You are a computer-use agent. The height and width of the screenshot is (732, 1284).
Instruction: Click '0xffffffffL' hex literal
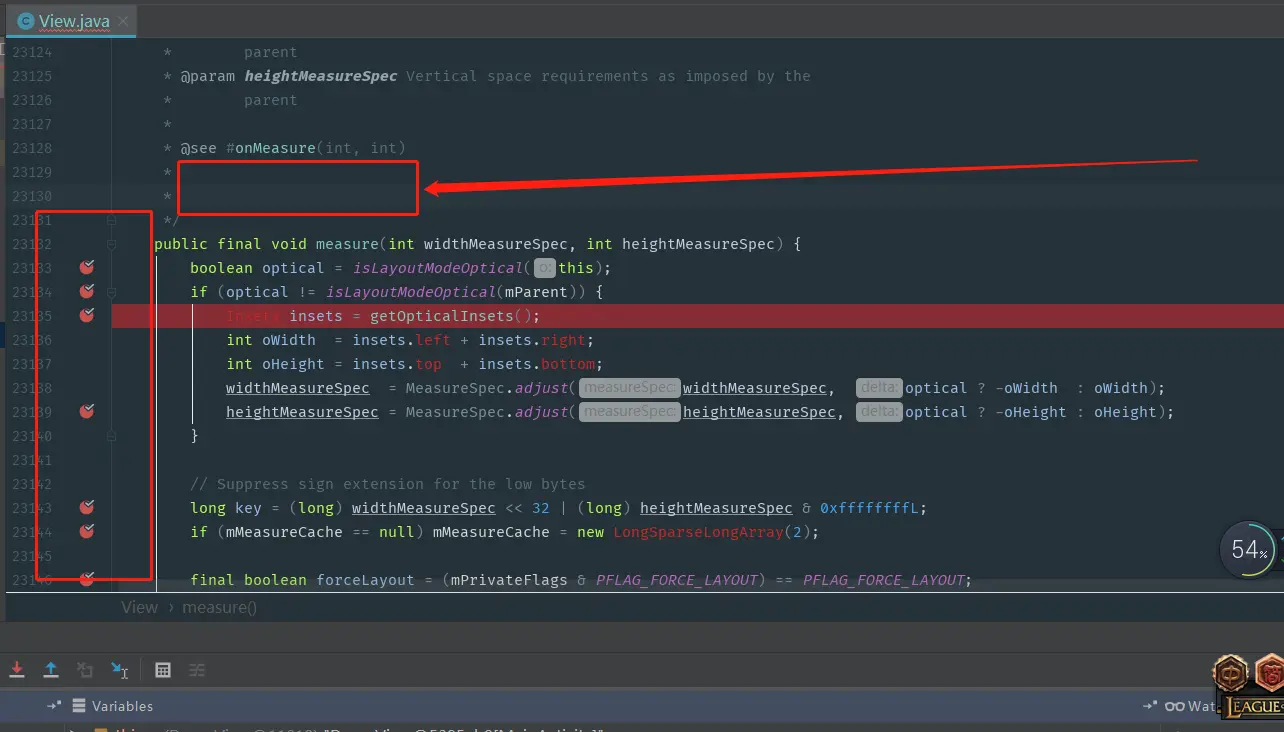point(869,508)
